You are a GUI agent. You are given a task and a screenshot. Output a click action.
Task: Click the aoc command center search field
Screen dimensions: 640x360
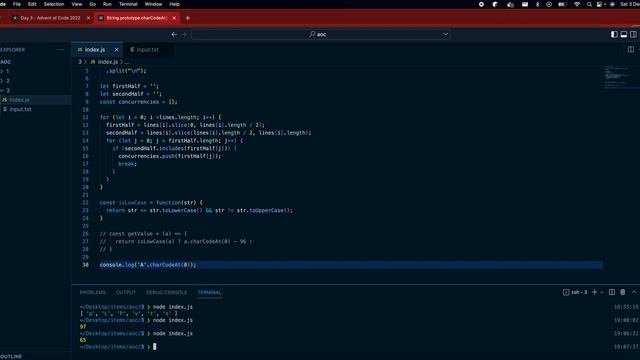pyautogui.click(x=320, y=35)
